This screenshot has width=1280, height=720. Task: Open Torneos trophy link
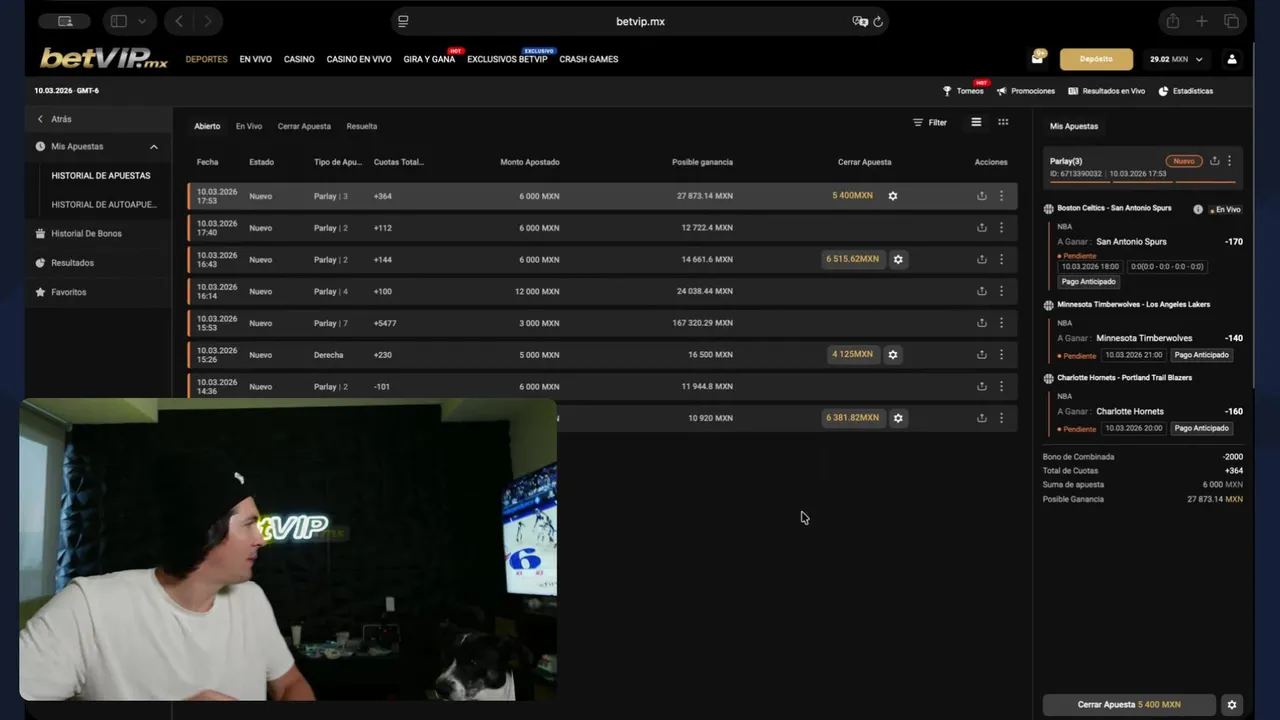point(964,91)
